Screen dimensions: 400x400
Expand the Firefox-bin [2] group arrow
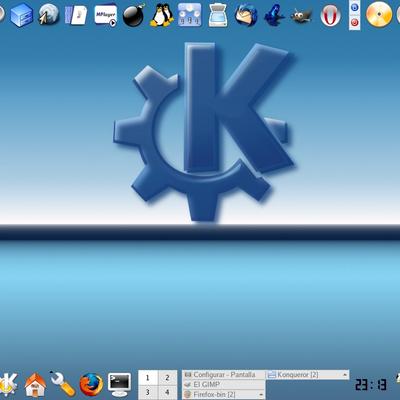coord(261,394)
